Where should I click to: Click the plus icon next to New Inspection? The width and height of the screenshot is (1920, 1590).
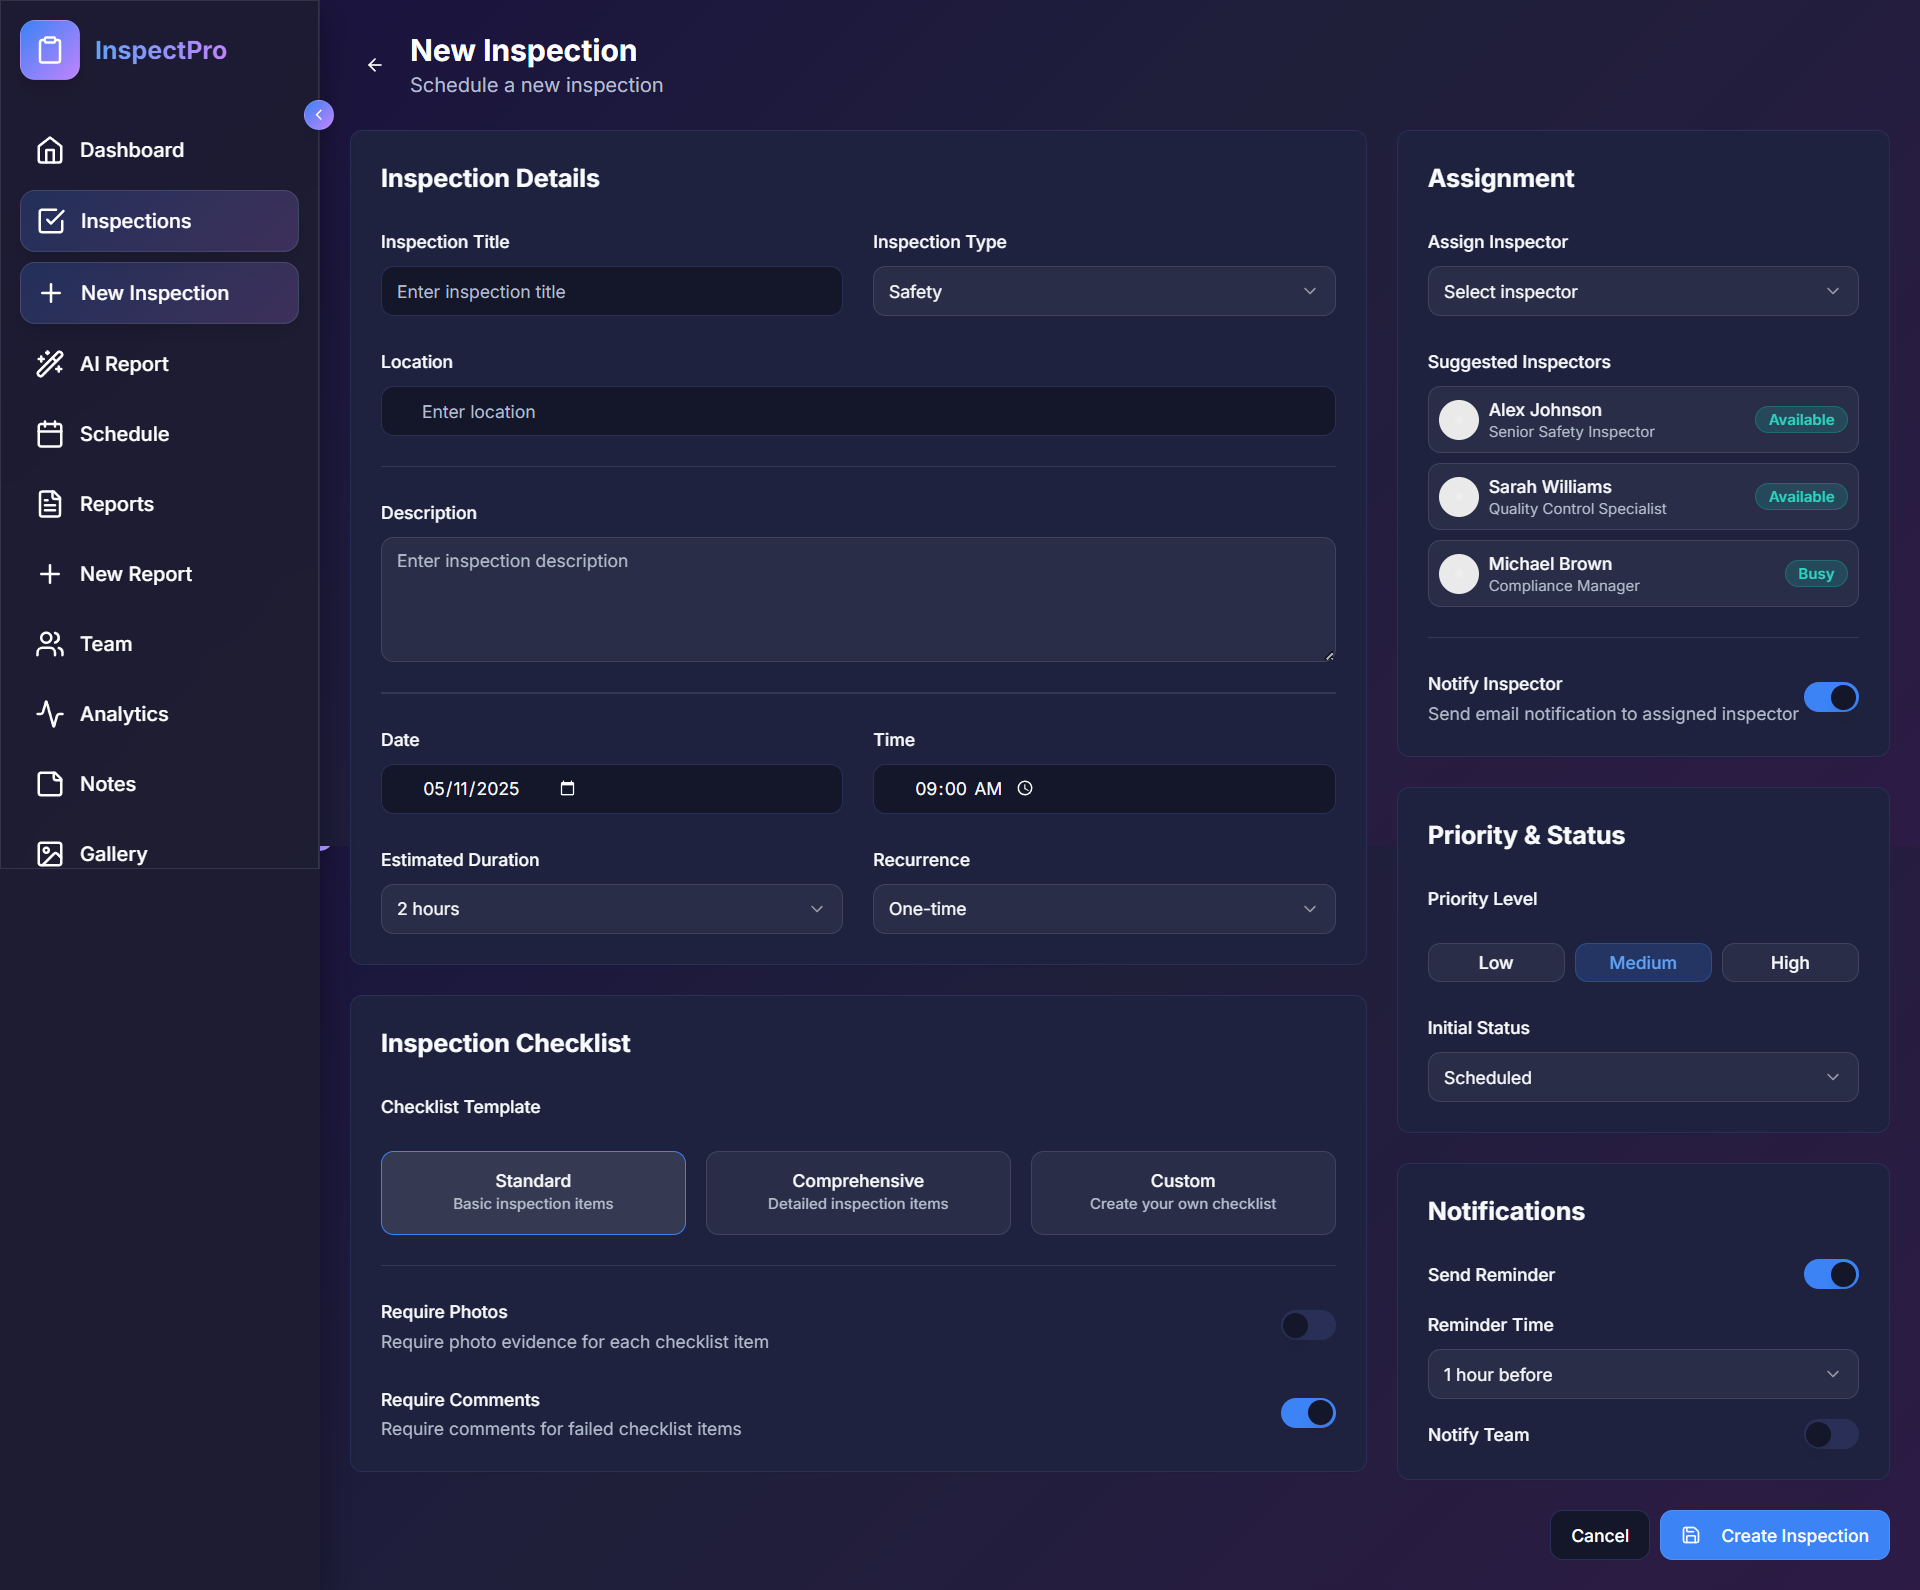(x=51, y=293)
